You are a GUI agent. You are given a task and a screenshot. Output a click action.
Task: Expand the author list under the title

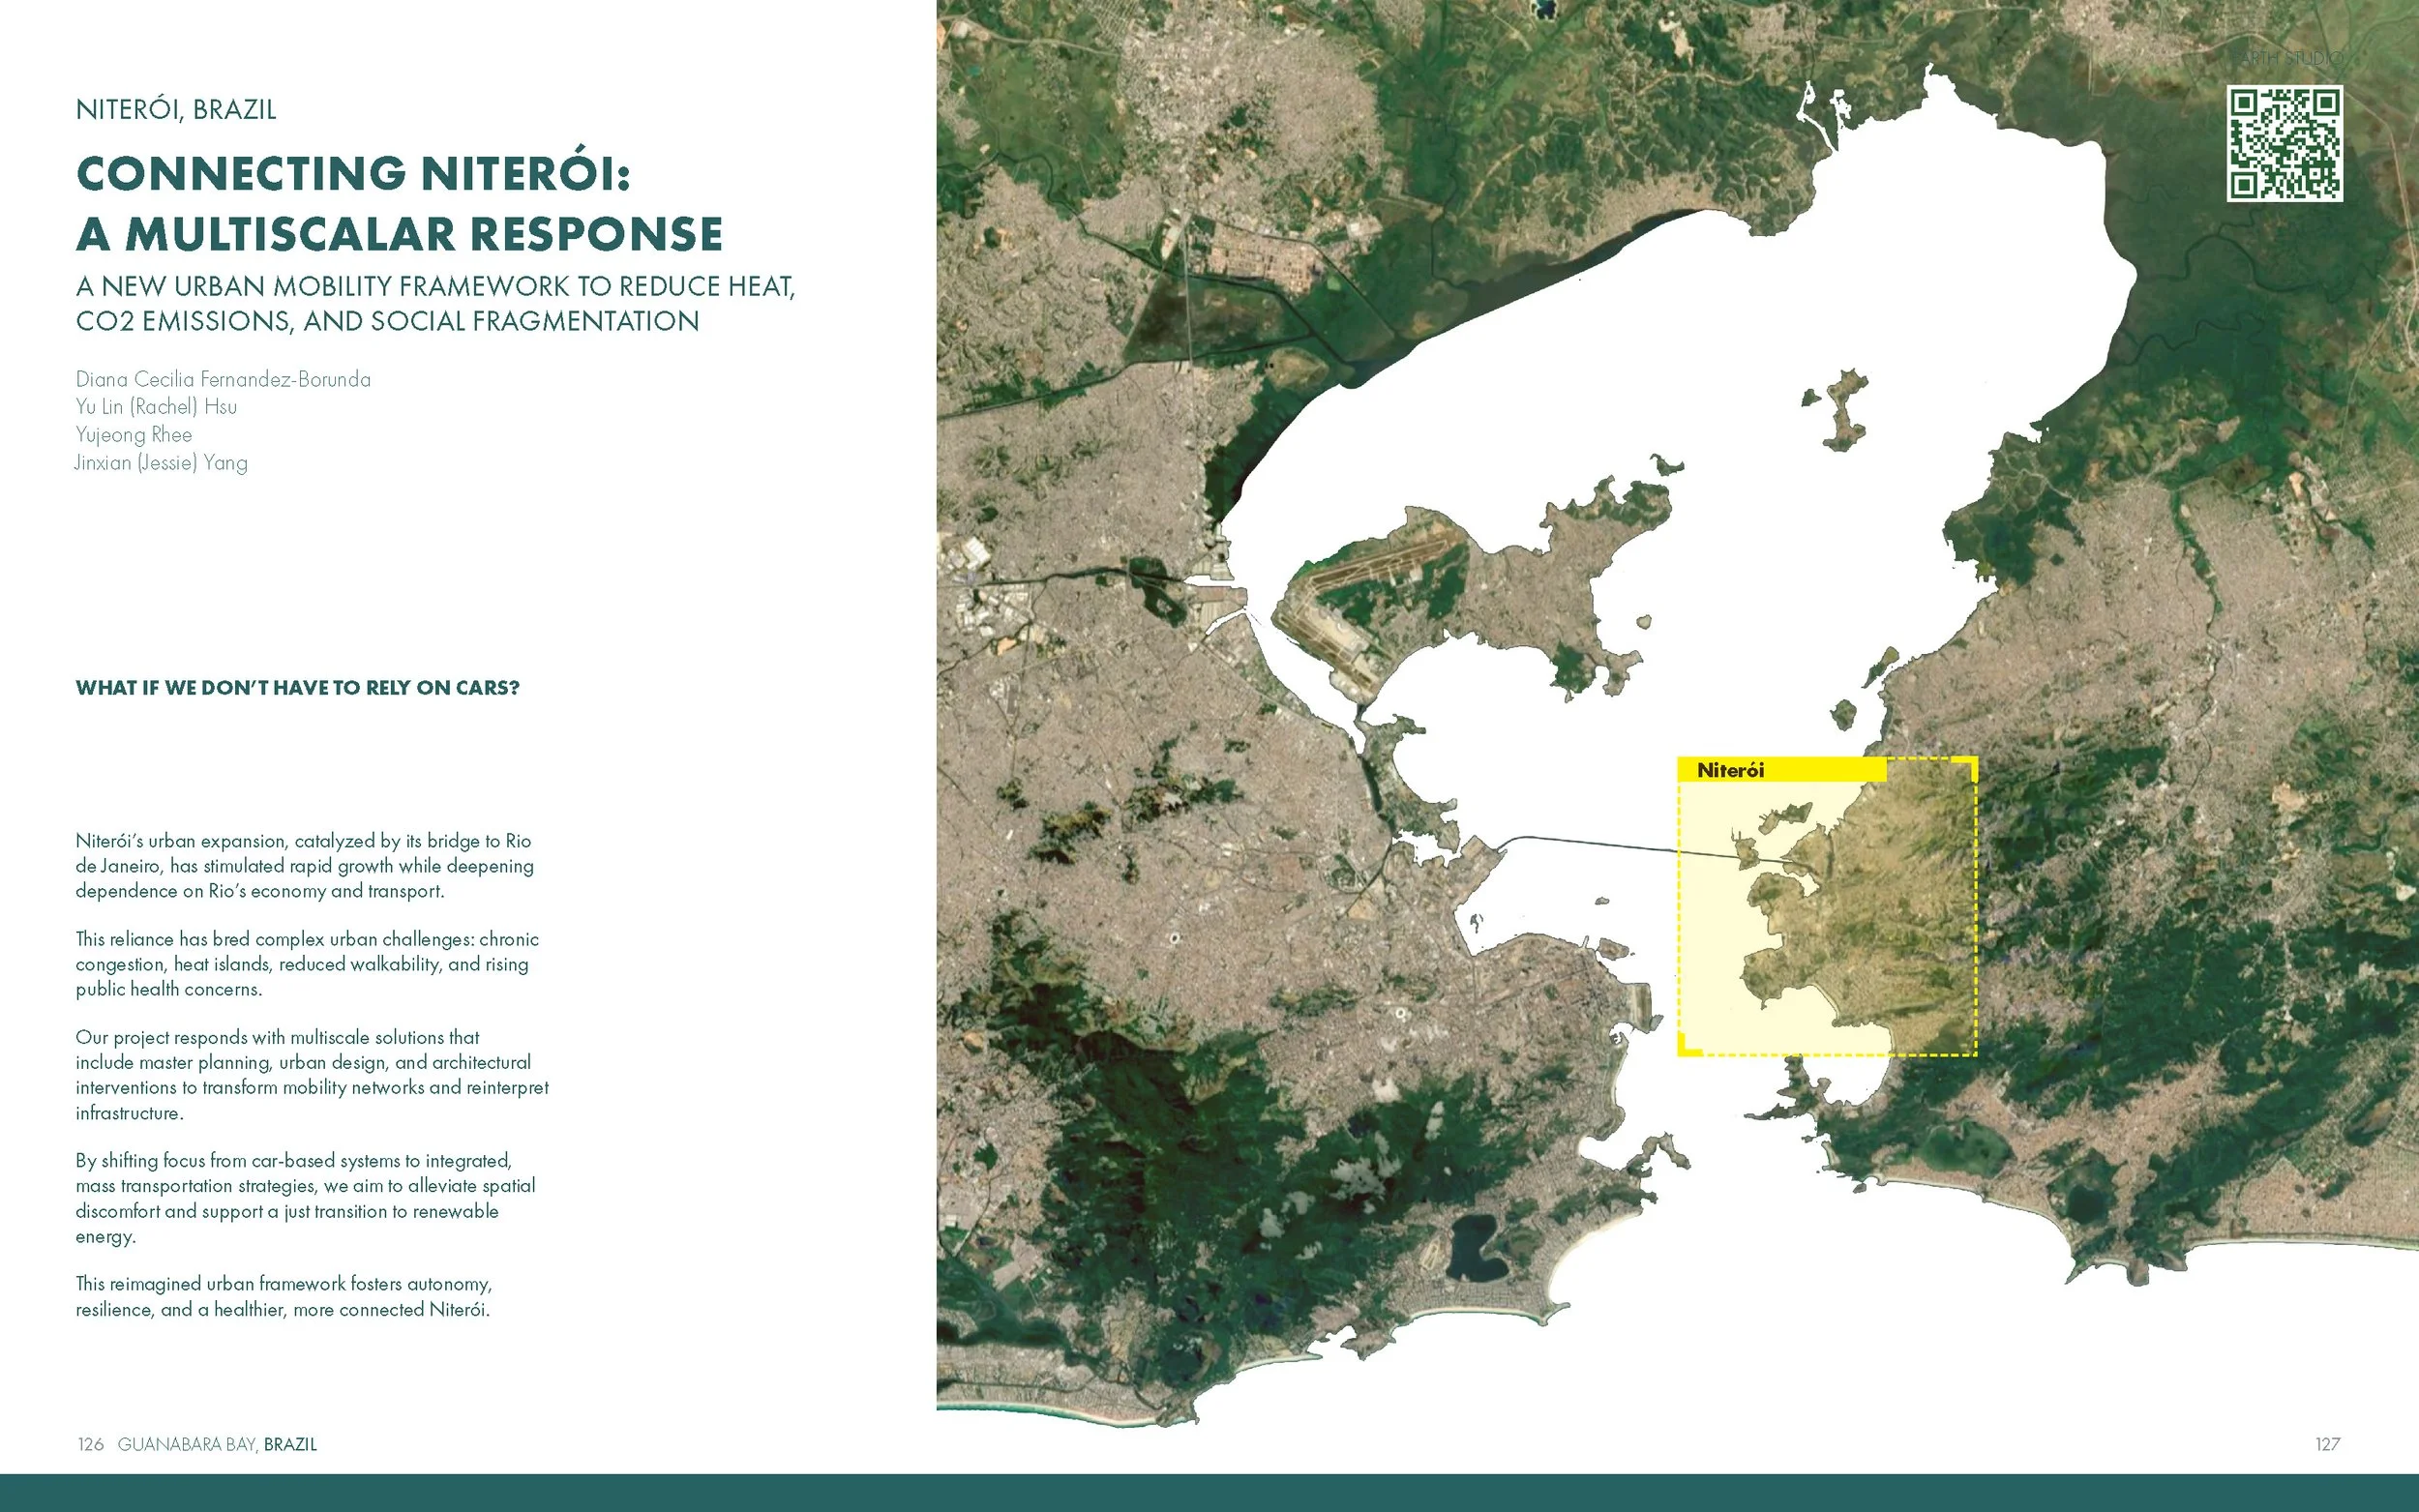[220, 420]
